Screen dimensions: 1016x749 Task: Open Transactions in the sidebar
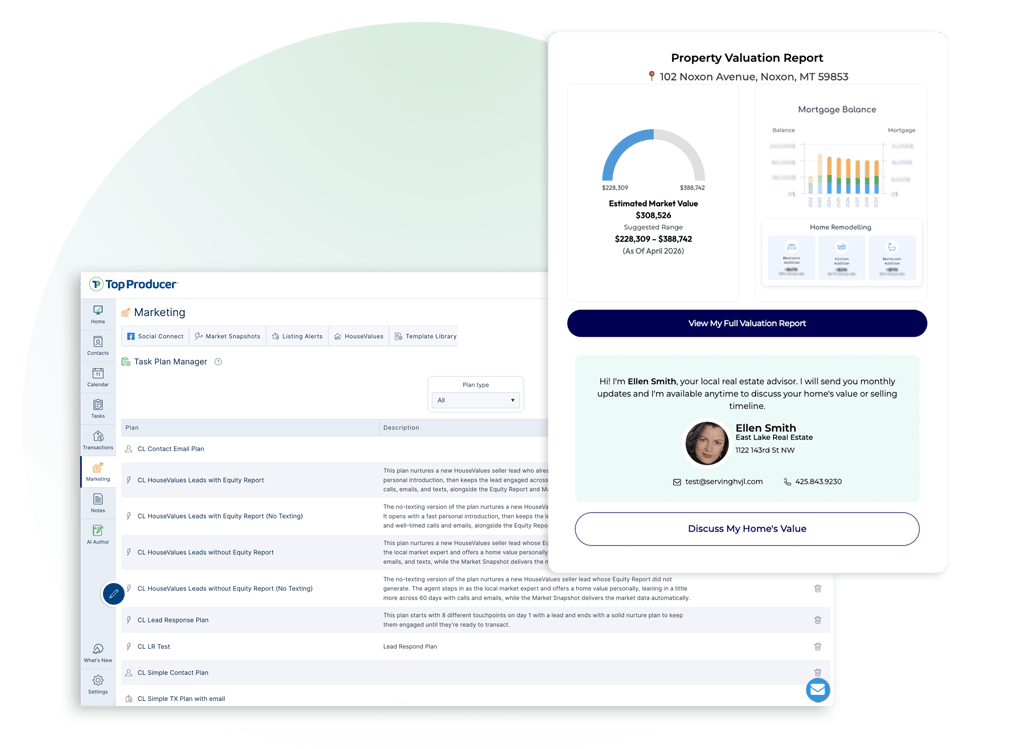pyautogui.click(x=98, y=441)
